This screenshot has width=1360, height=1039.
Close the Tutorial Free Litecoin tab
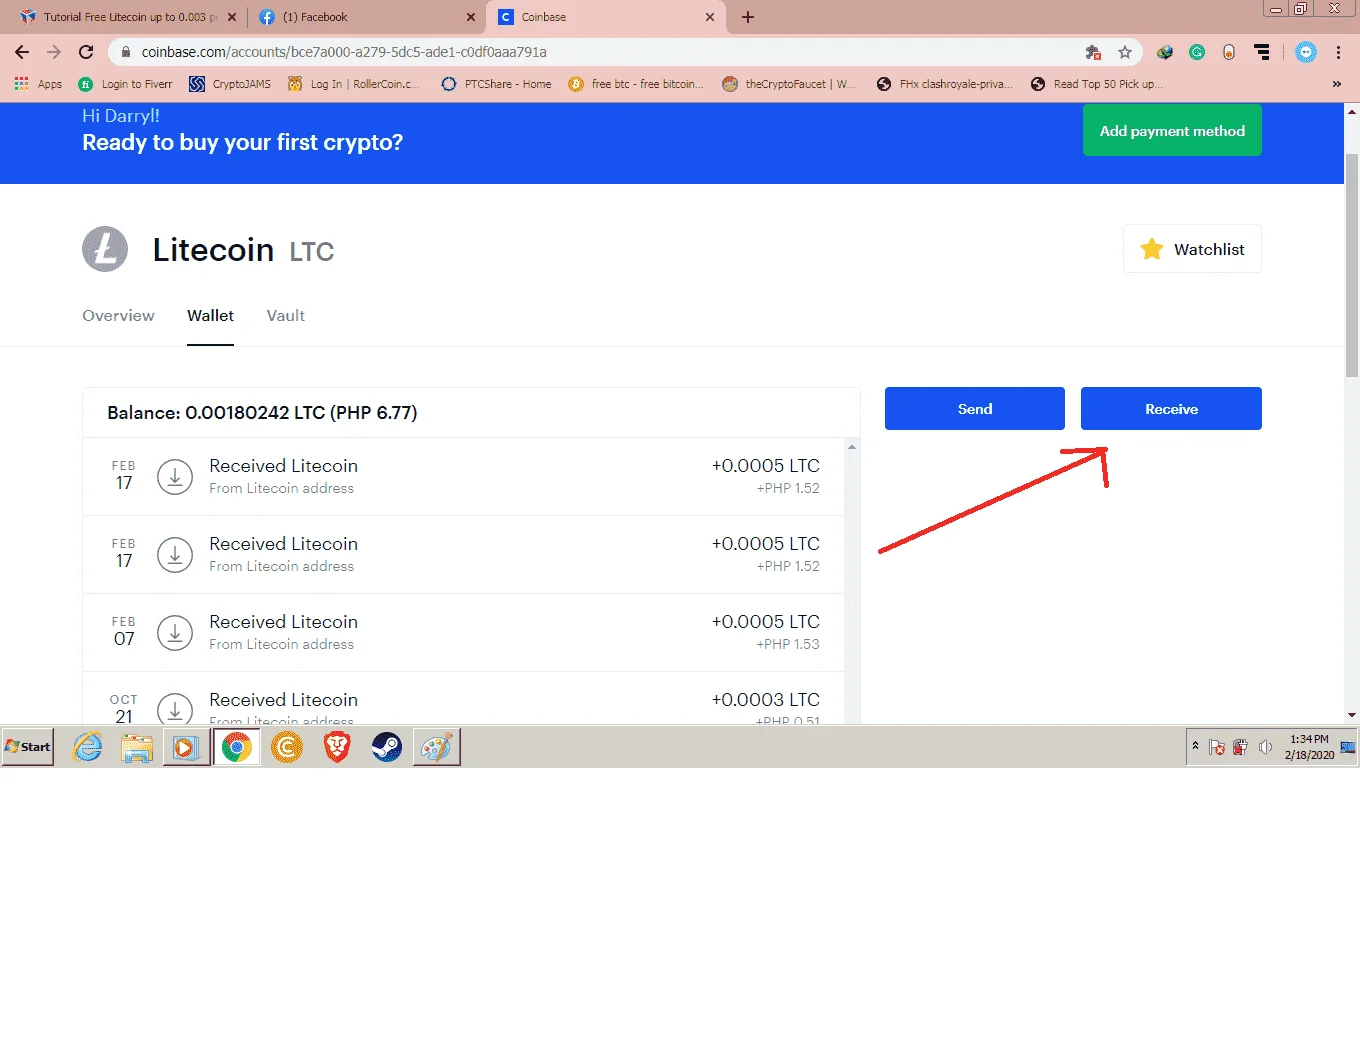point(232,17)
